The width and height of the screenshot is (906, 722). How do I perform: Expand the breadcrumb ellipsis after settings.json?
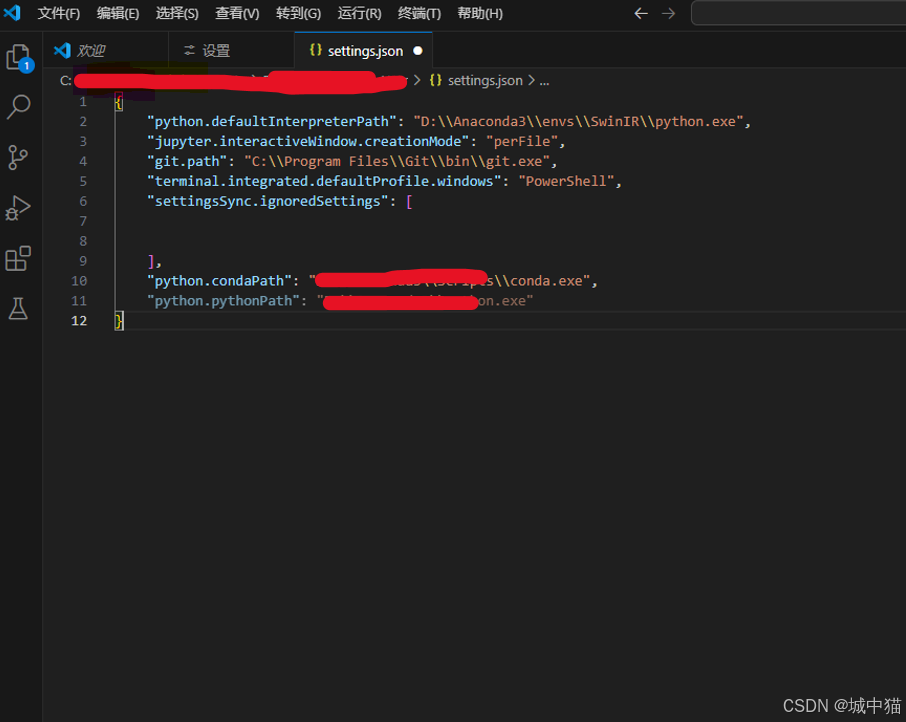[544, 80]
